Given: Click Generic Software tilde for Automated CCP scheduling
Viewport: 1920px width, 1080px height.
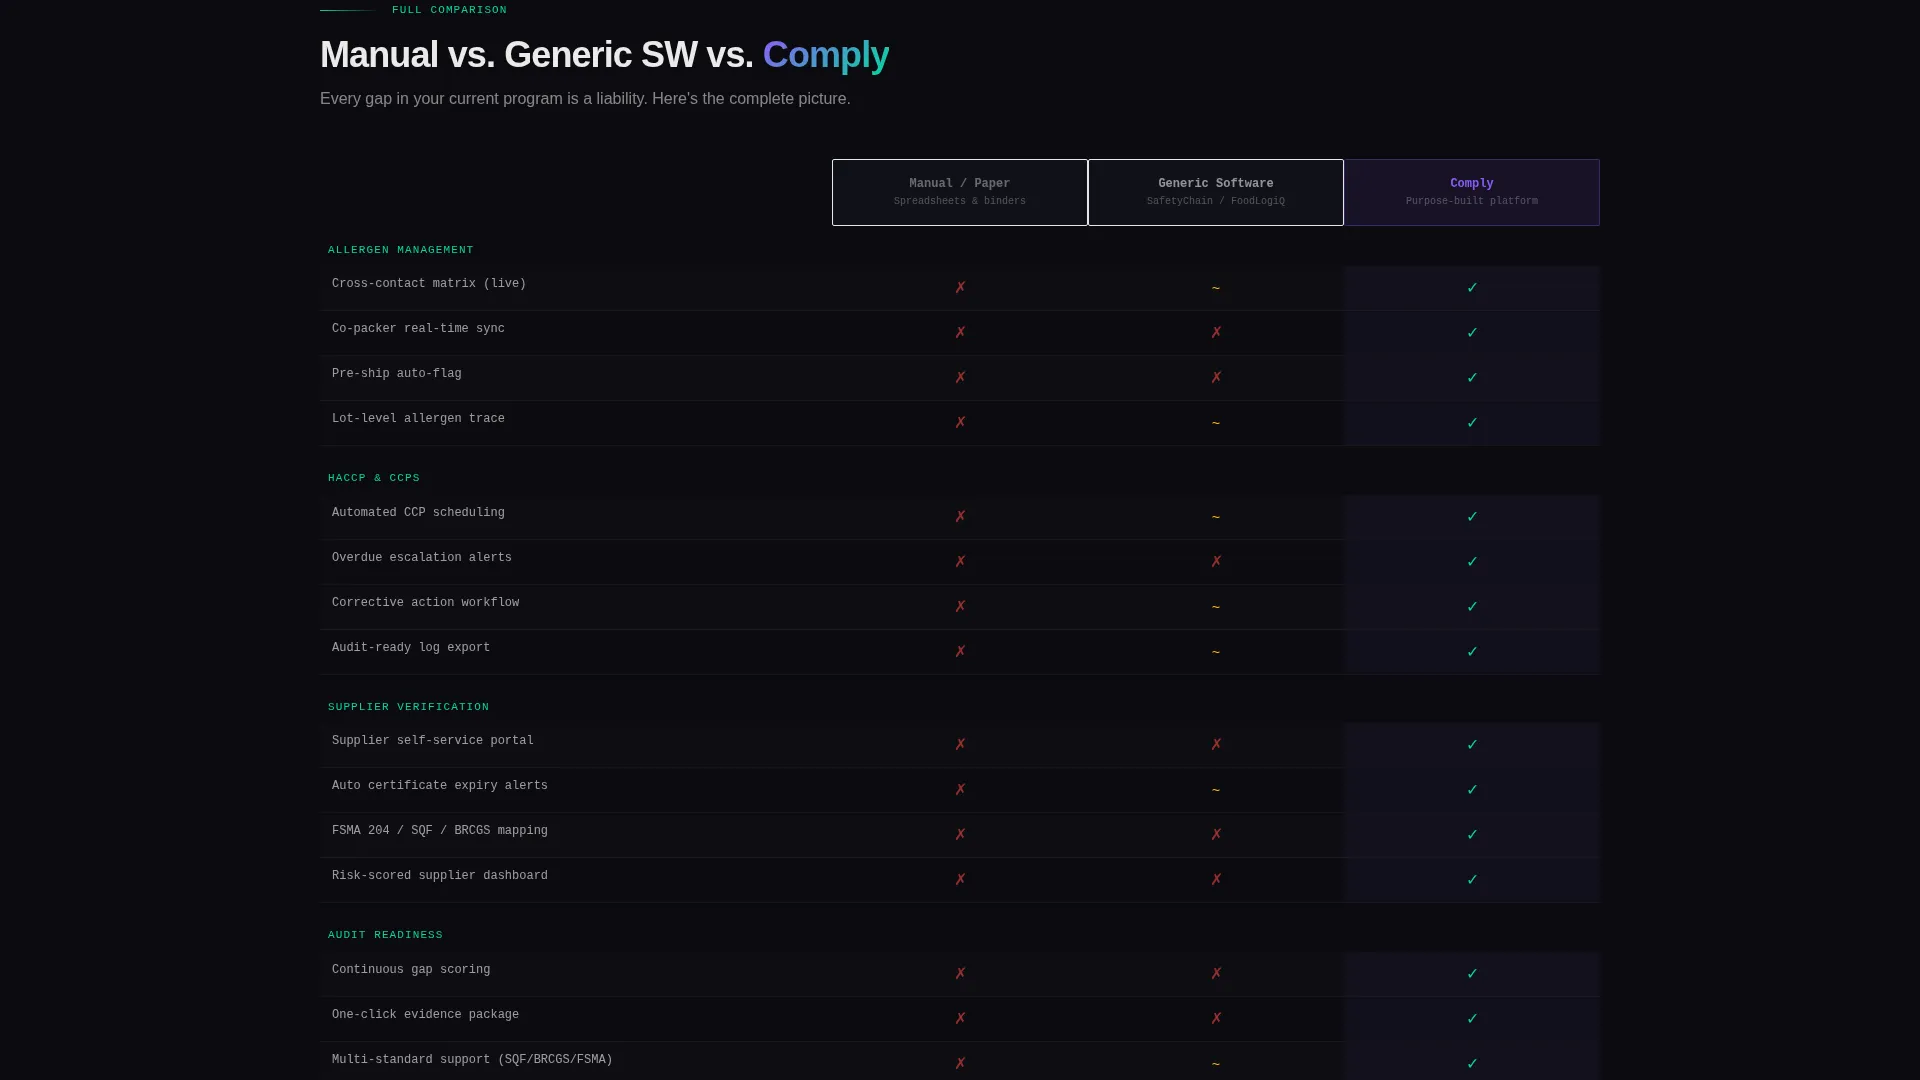Looking at the screenshot, I should (1216, 517).
